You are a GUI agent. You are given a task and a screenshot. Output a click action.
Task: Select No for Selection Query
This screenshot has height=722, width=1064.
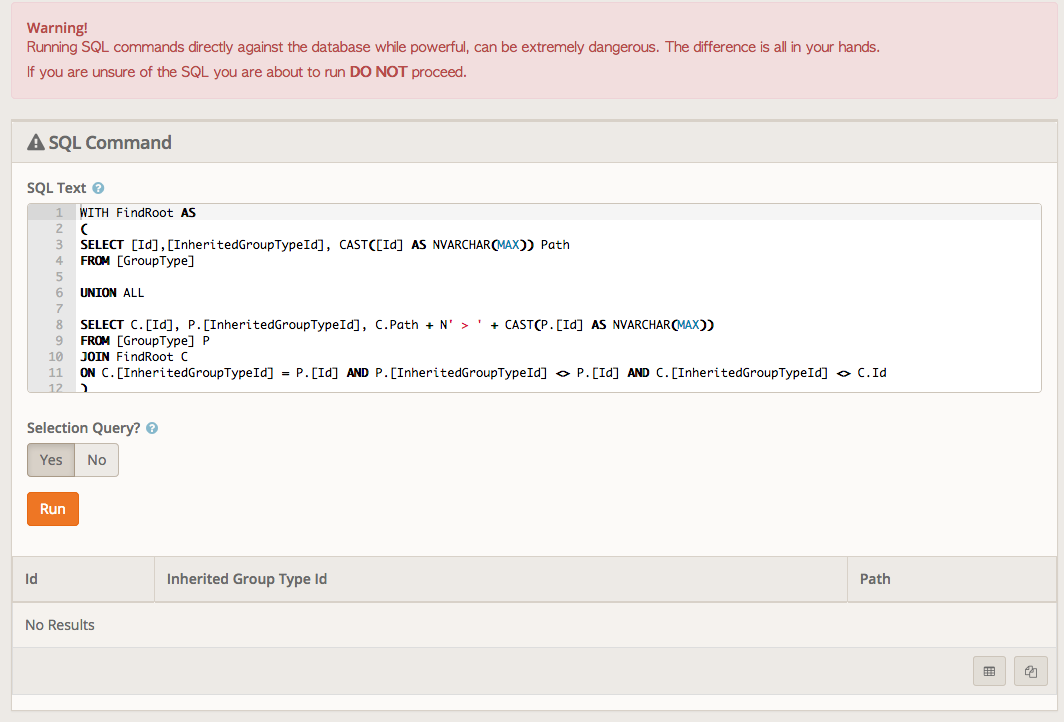coord(97,460)
